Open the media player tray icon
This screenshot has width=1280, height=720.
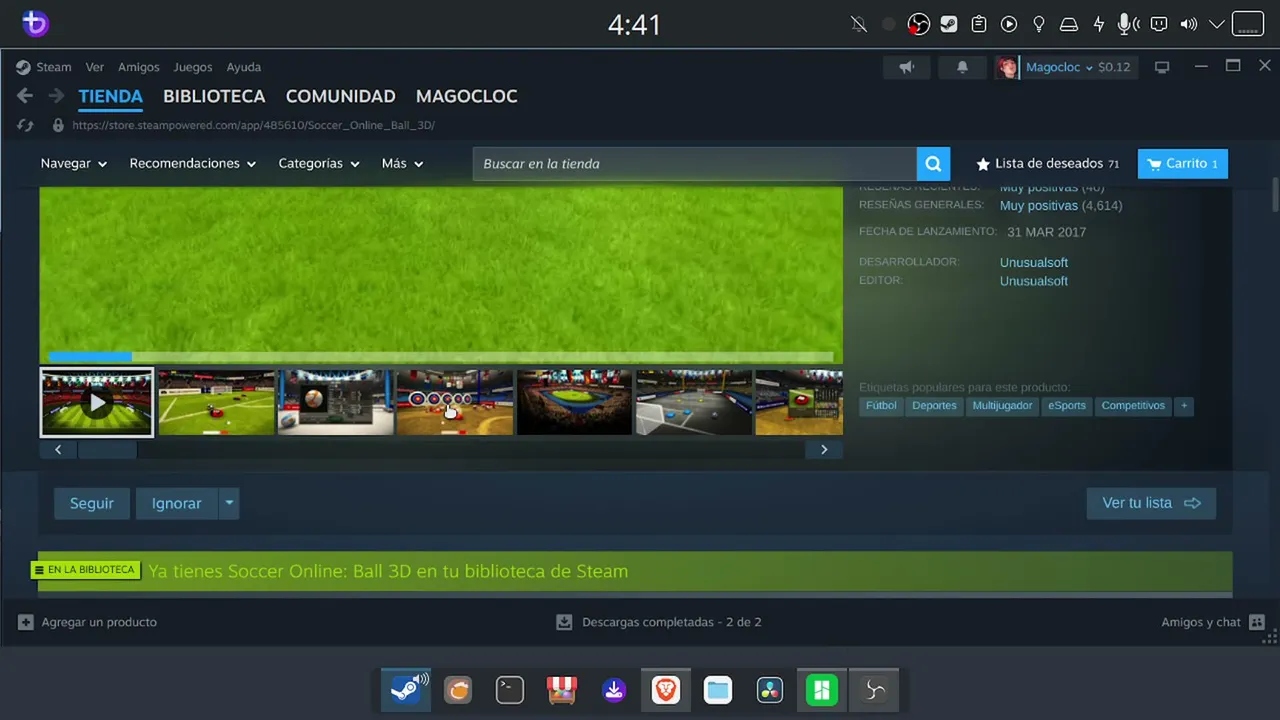(x=1009, y=24)
